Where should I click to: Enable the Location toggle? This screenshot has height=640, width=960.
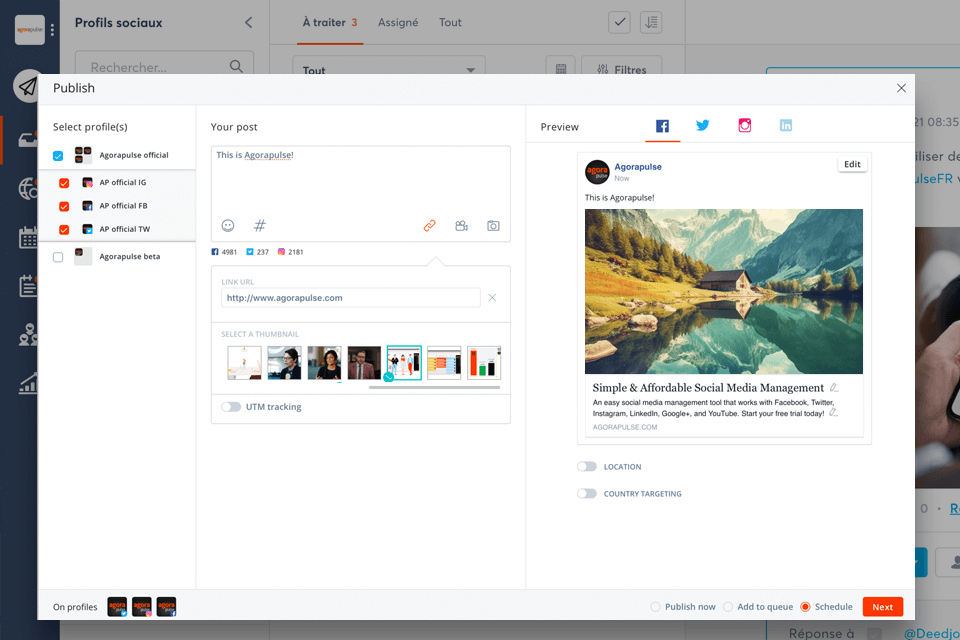(587, 467)
